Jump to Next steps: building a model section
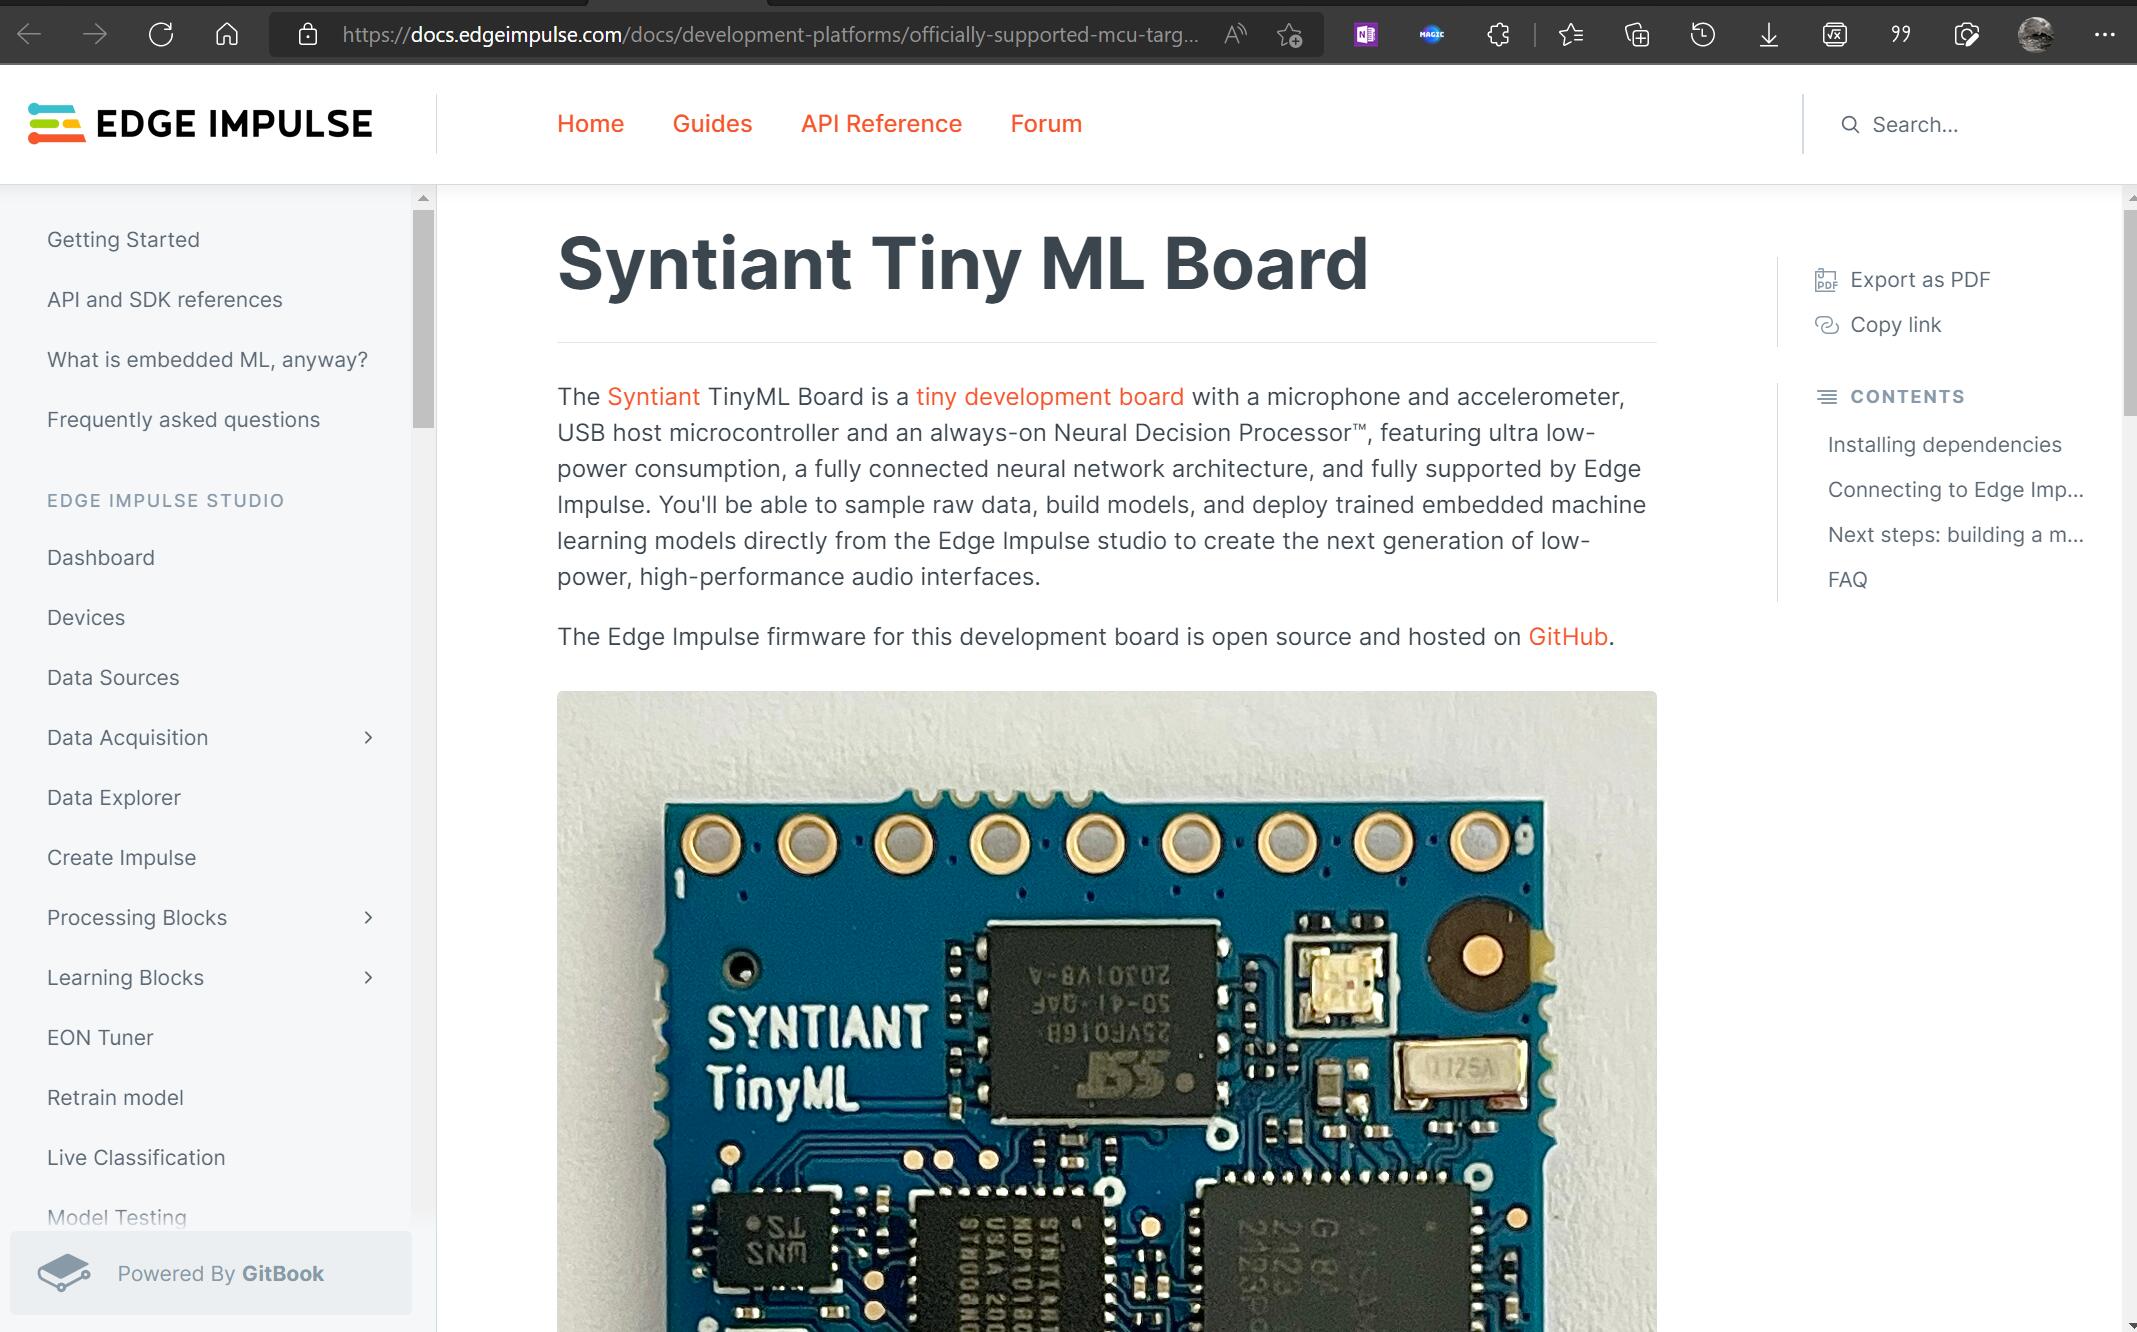The width and height of the screenshot is (2137, 1332). [1955, 535]
